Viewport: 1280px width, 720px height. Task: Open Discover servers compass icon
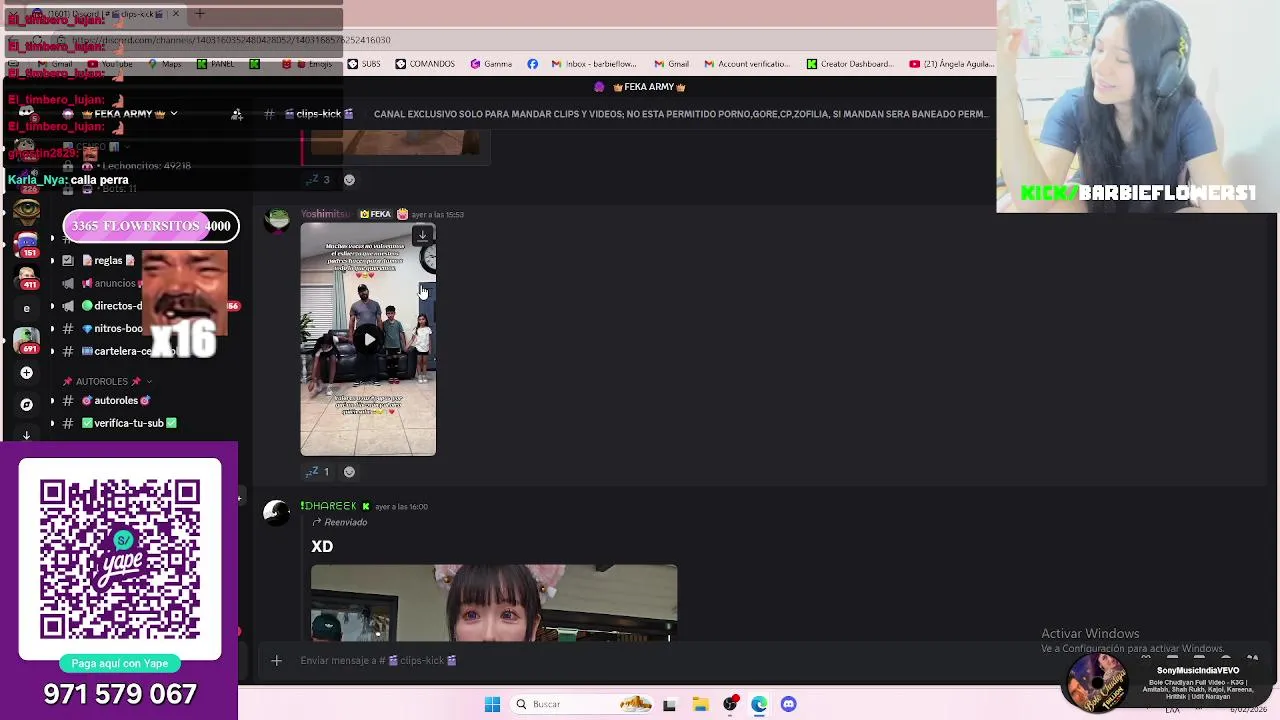point(26,404)
